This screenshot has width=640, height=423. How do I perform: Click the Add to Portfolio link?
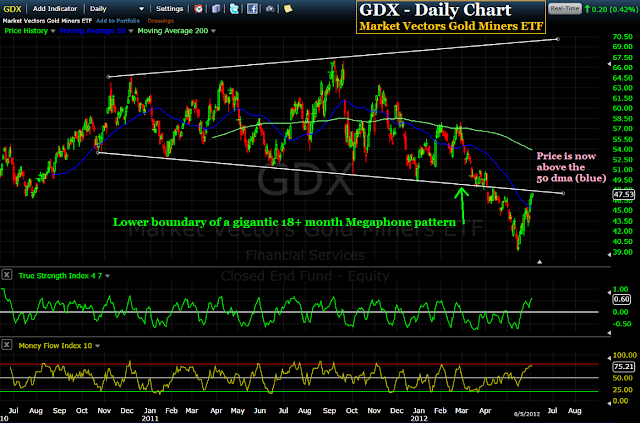[118, 20]
